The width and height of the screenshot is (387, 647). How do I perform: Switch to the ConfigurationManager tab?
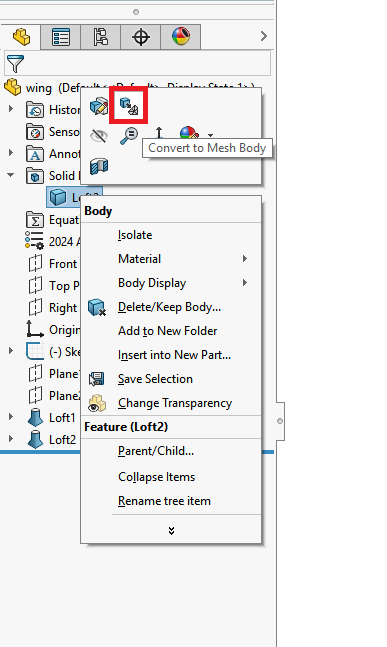click(101, 37)
